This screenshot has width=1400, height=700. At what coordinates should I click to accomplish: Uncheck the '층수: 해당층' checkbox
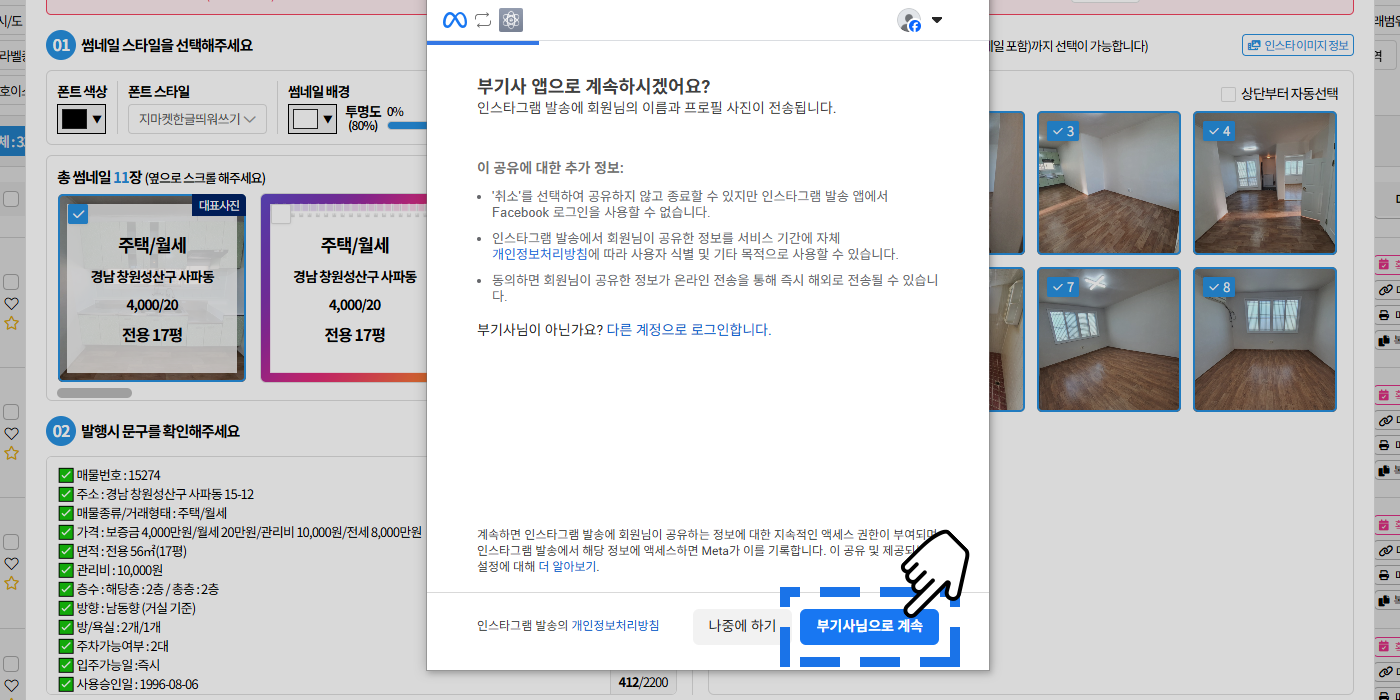(x=67, y=589)
